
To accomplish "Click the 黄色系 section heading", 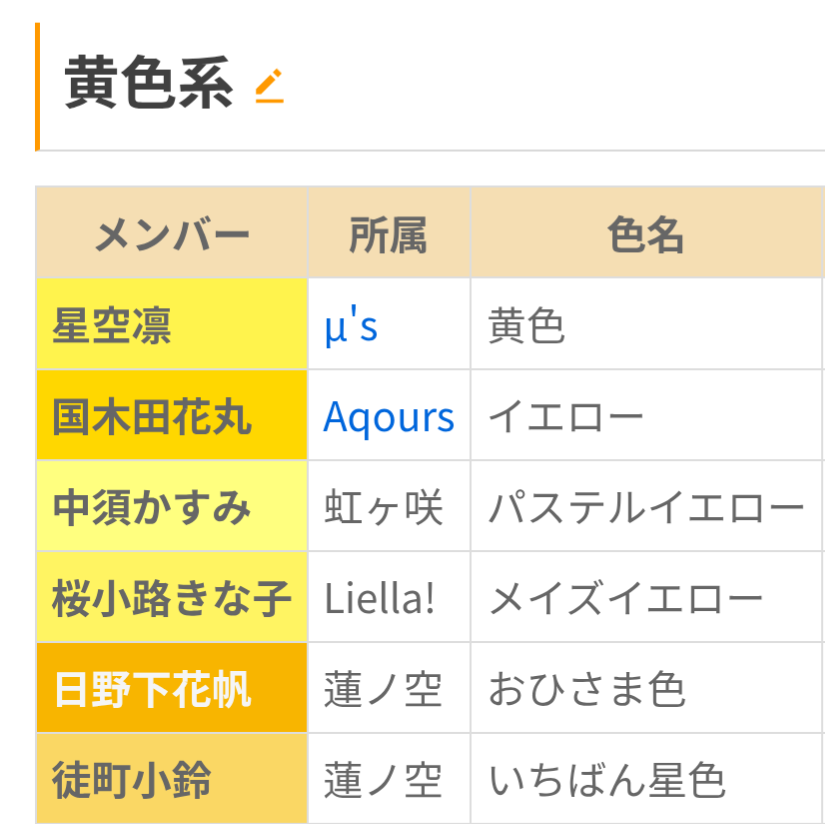I will tap(148, 83).
